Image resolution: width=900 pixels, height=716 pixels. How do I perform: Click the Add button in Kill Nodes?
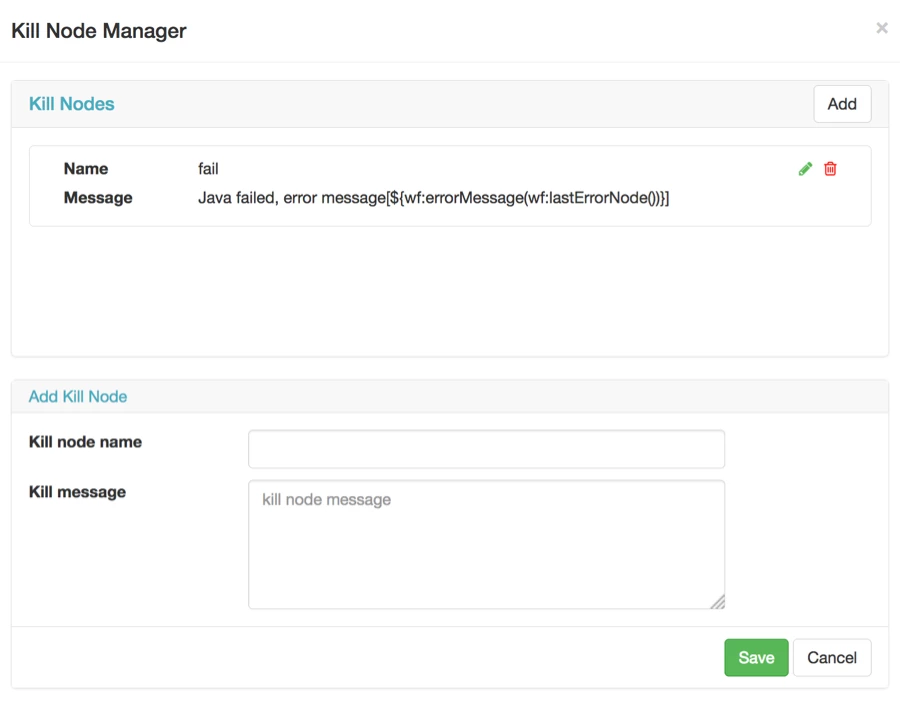[842, 104]
